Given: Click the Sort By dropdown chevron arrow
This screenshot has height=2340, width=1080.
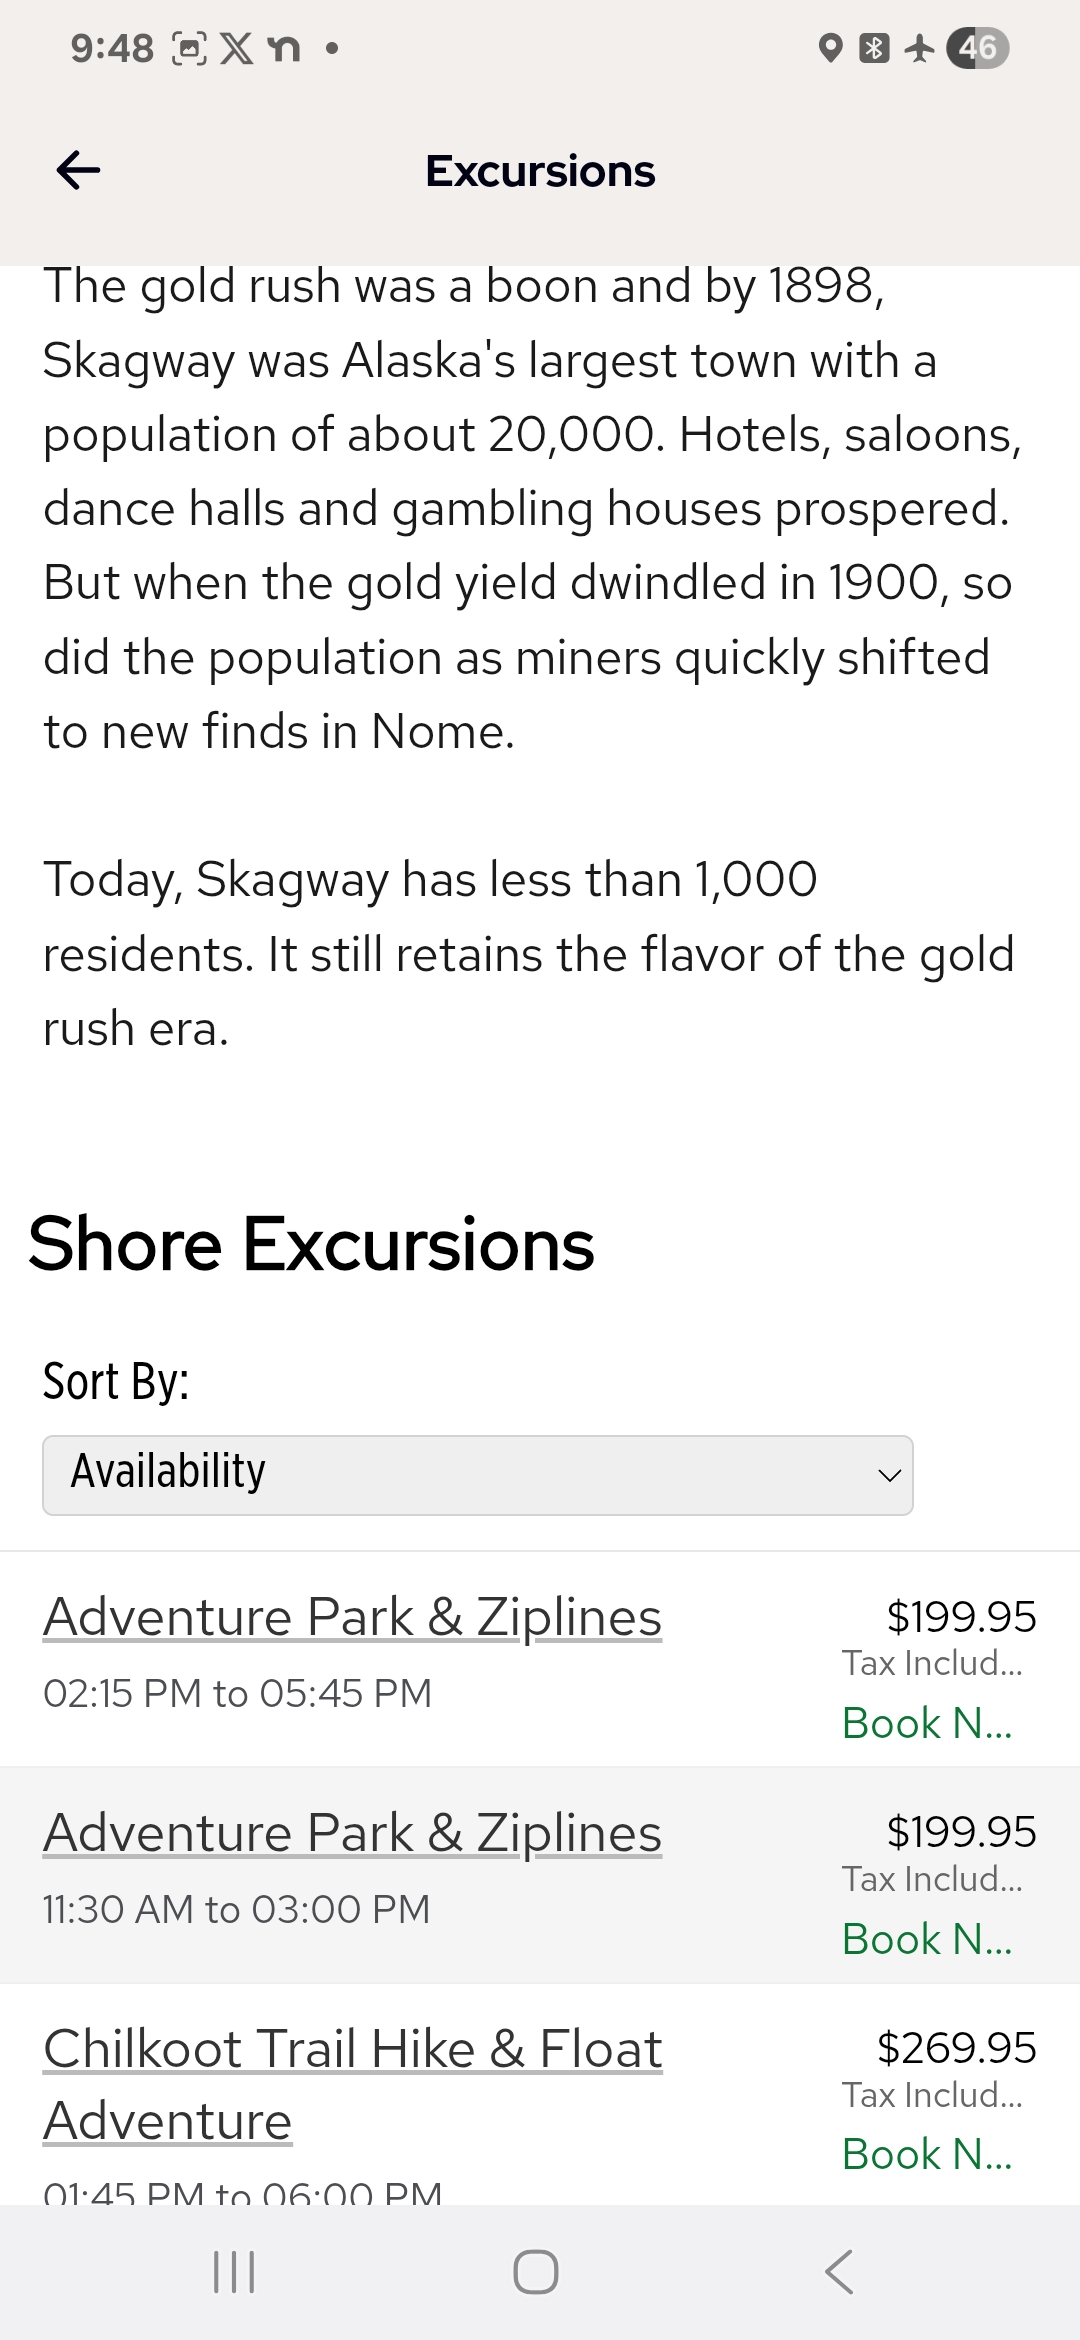Looking at the screenshot, I should click(x=889, y=1476).
